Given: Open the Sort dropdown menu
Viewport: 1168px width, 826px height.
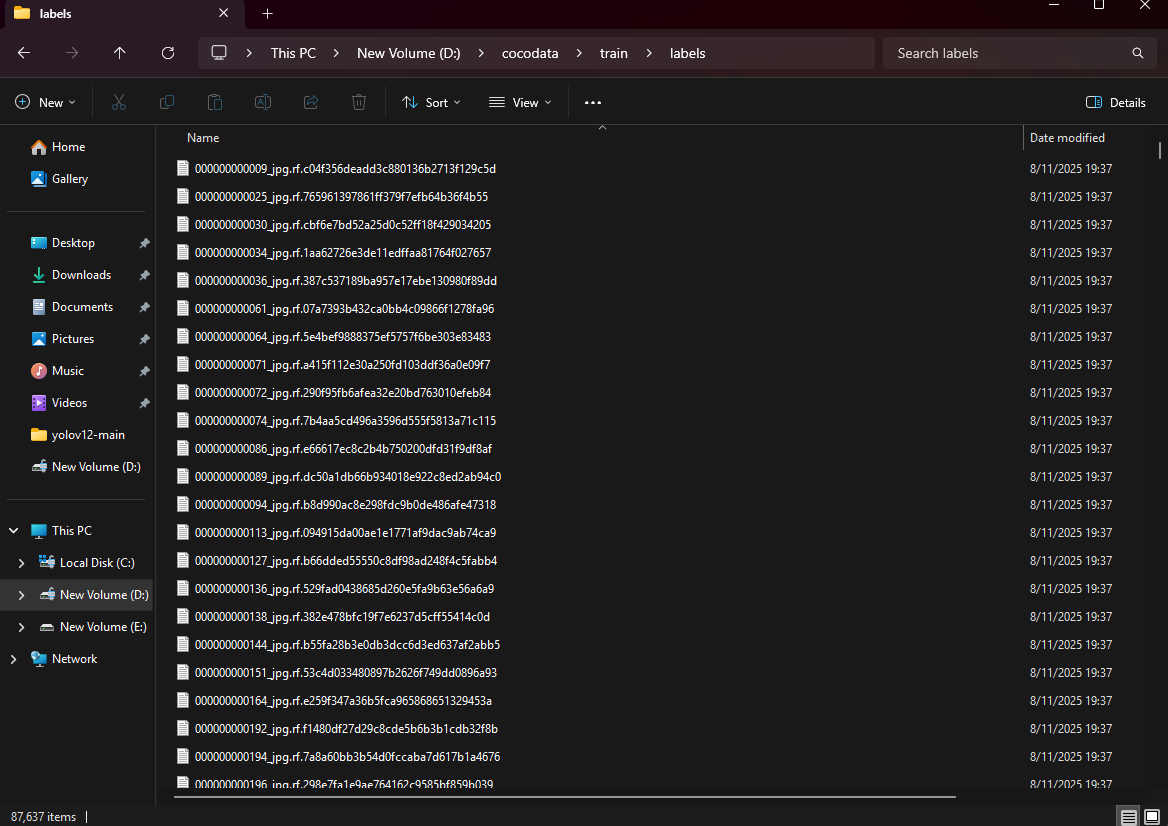Looking at the screenshot, I should (431, 103).
